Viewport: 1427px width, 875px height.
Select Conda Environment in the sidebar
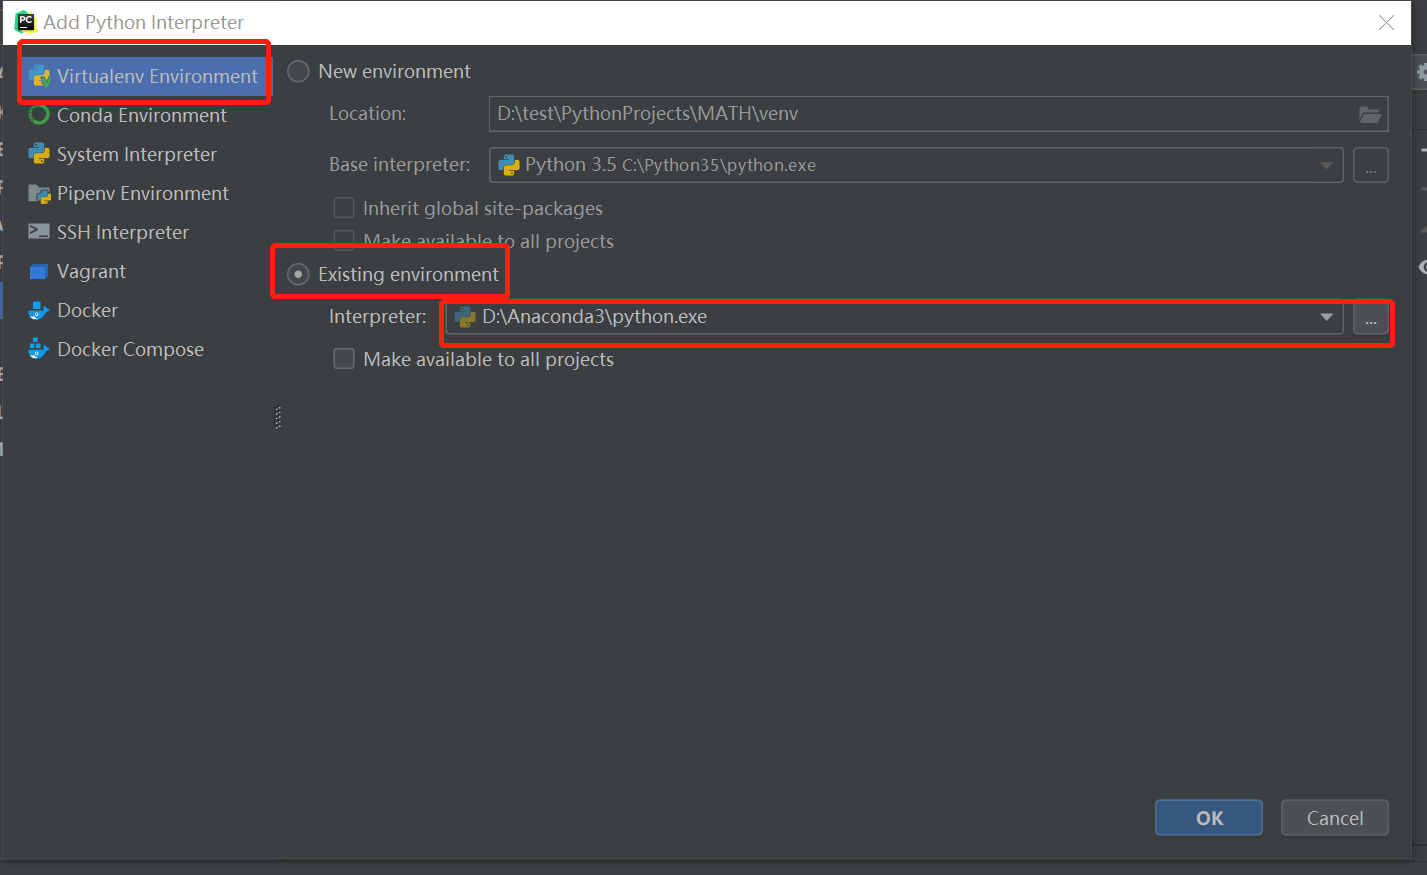point(141,115)
